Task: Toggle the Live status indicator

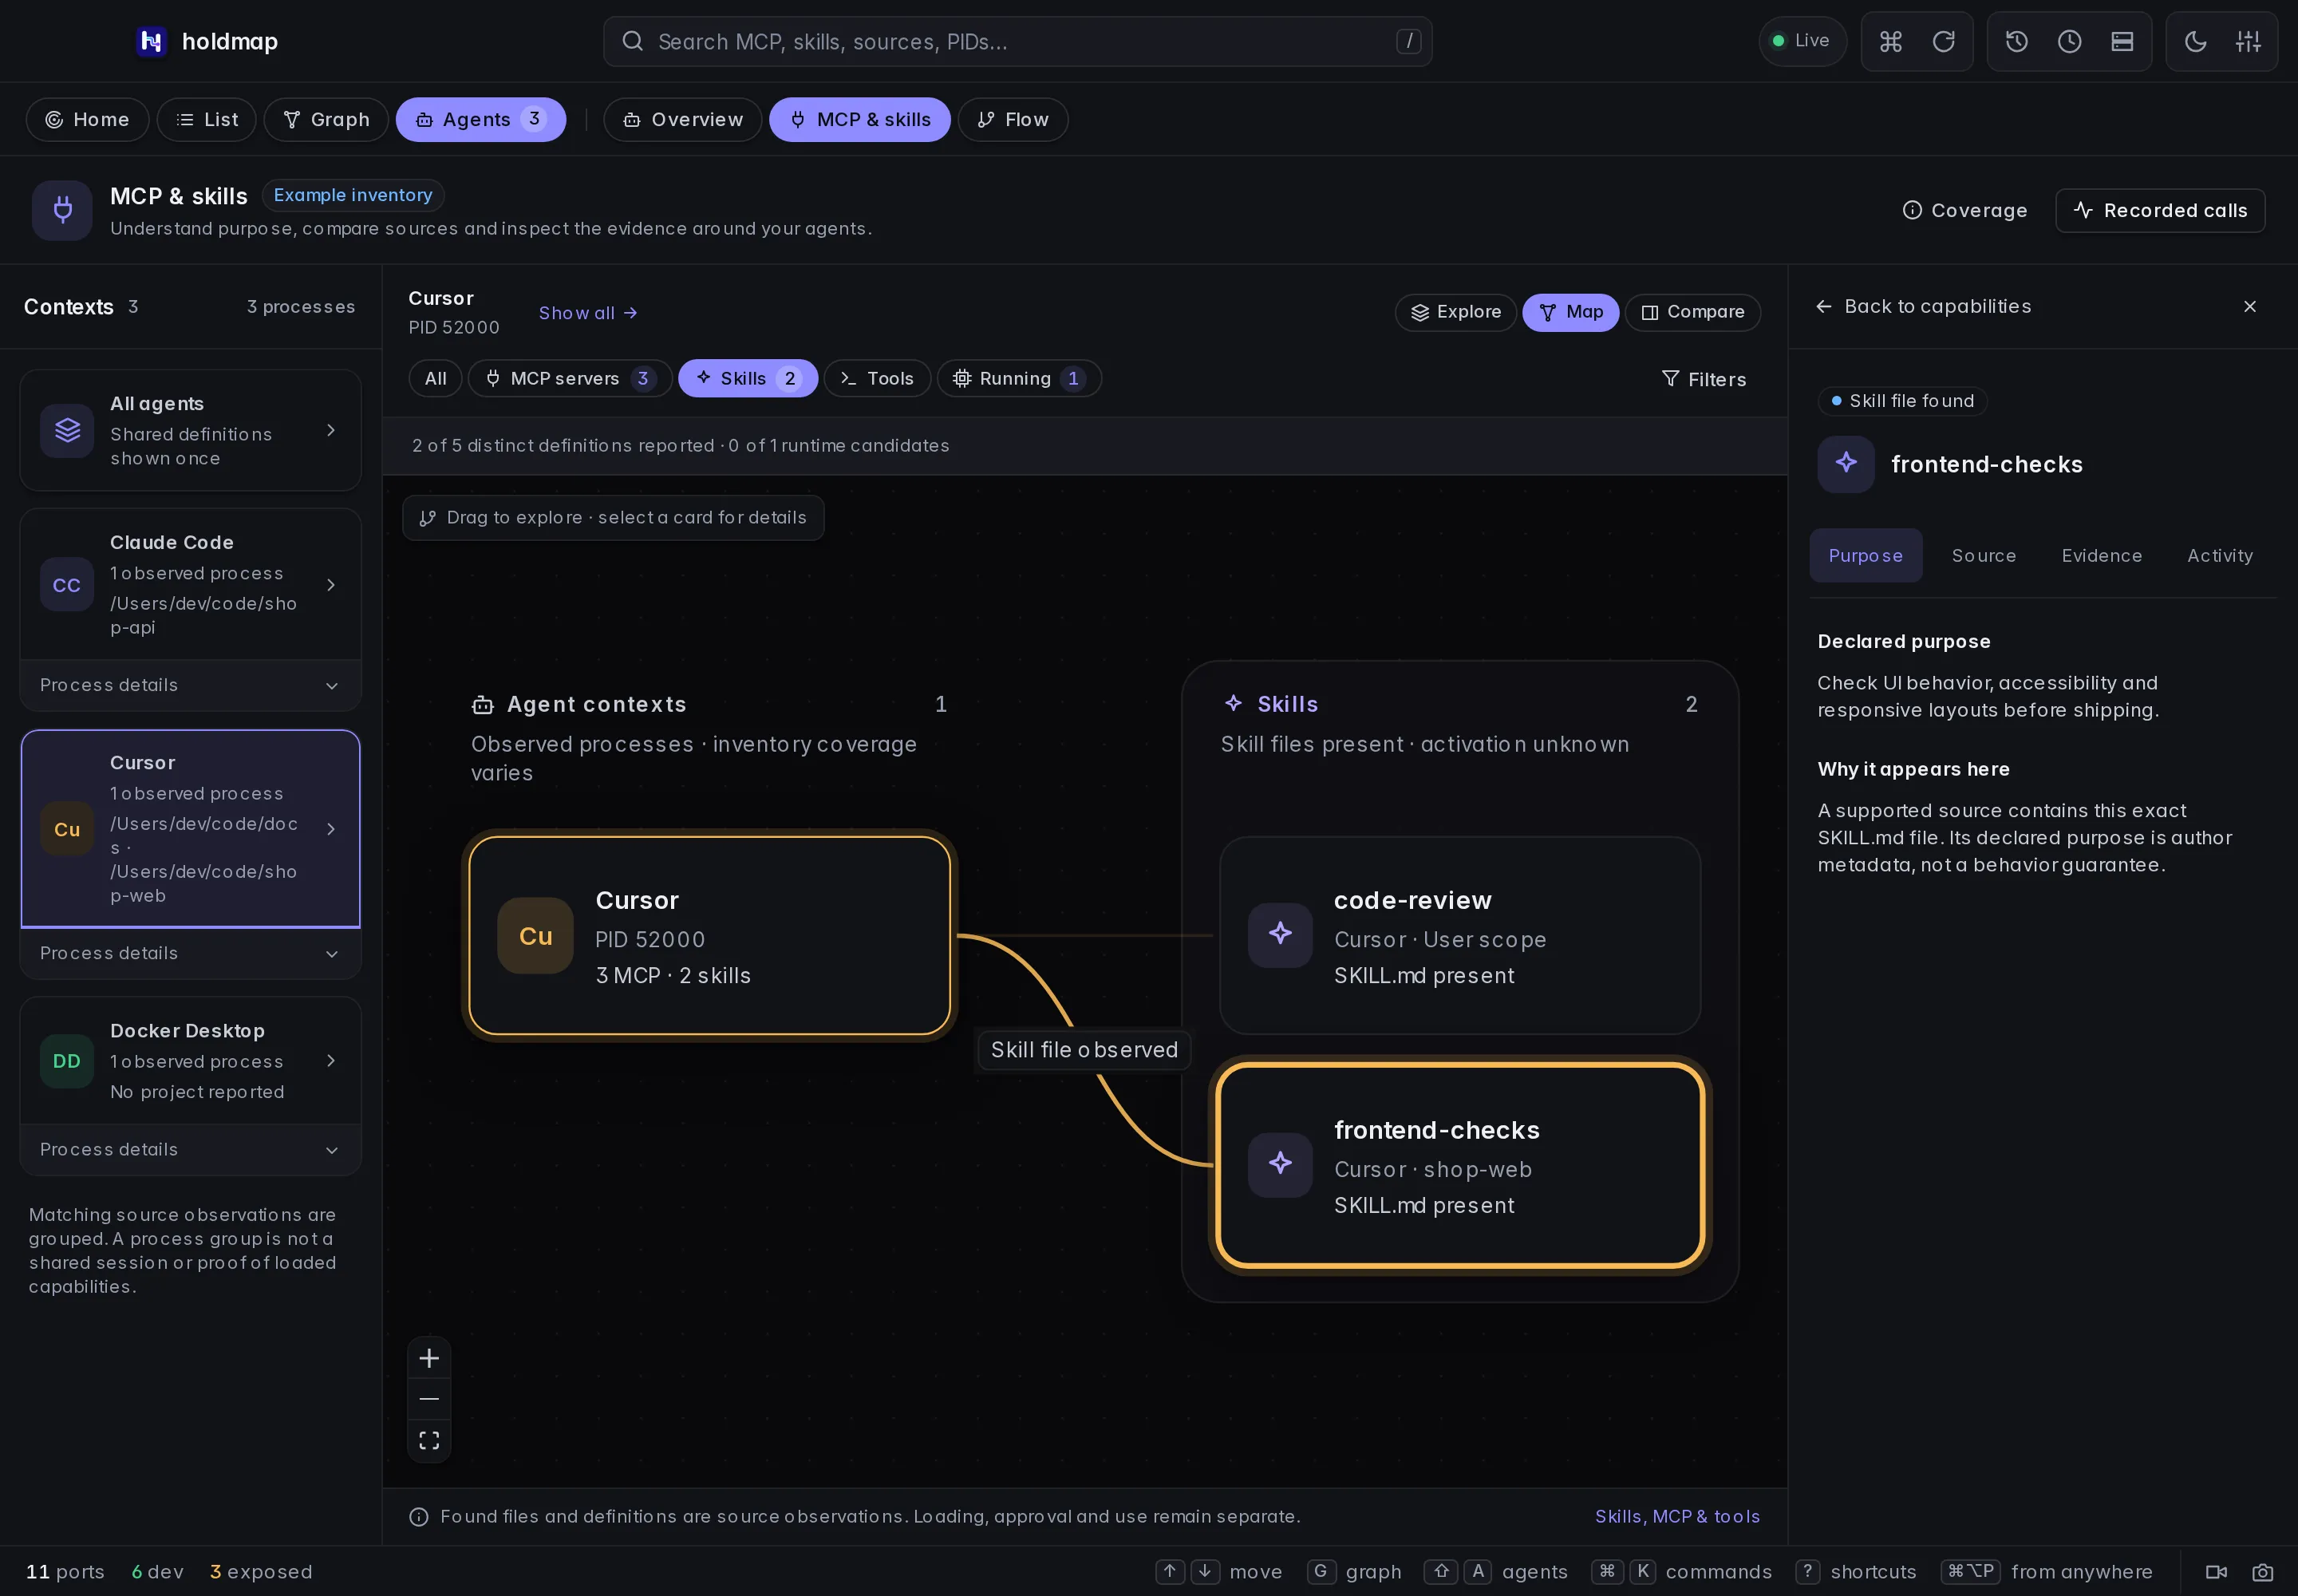Action: [x=1802, y=41]
